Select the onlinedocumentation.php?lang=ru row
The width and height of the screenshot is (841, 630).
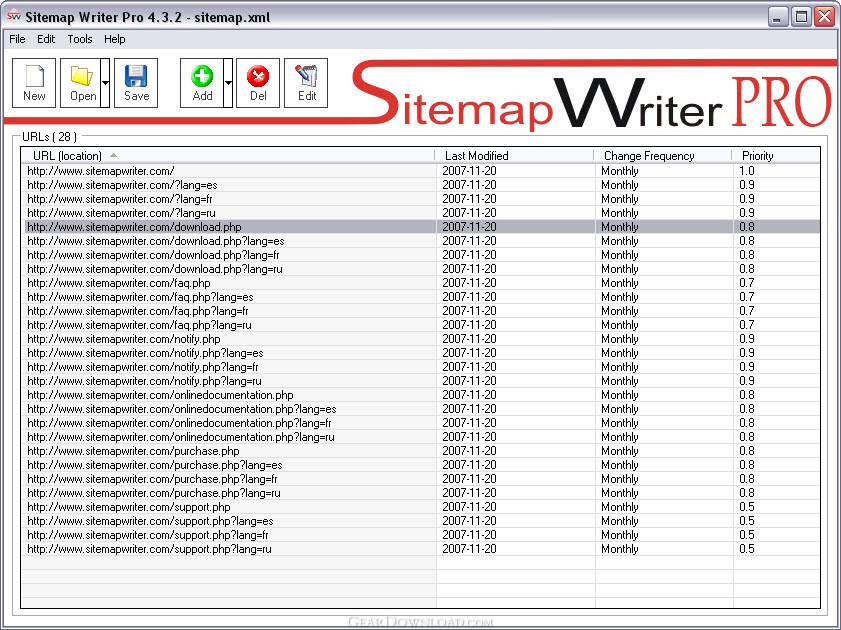click(x=420, y=436)
